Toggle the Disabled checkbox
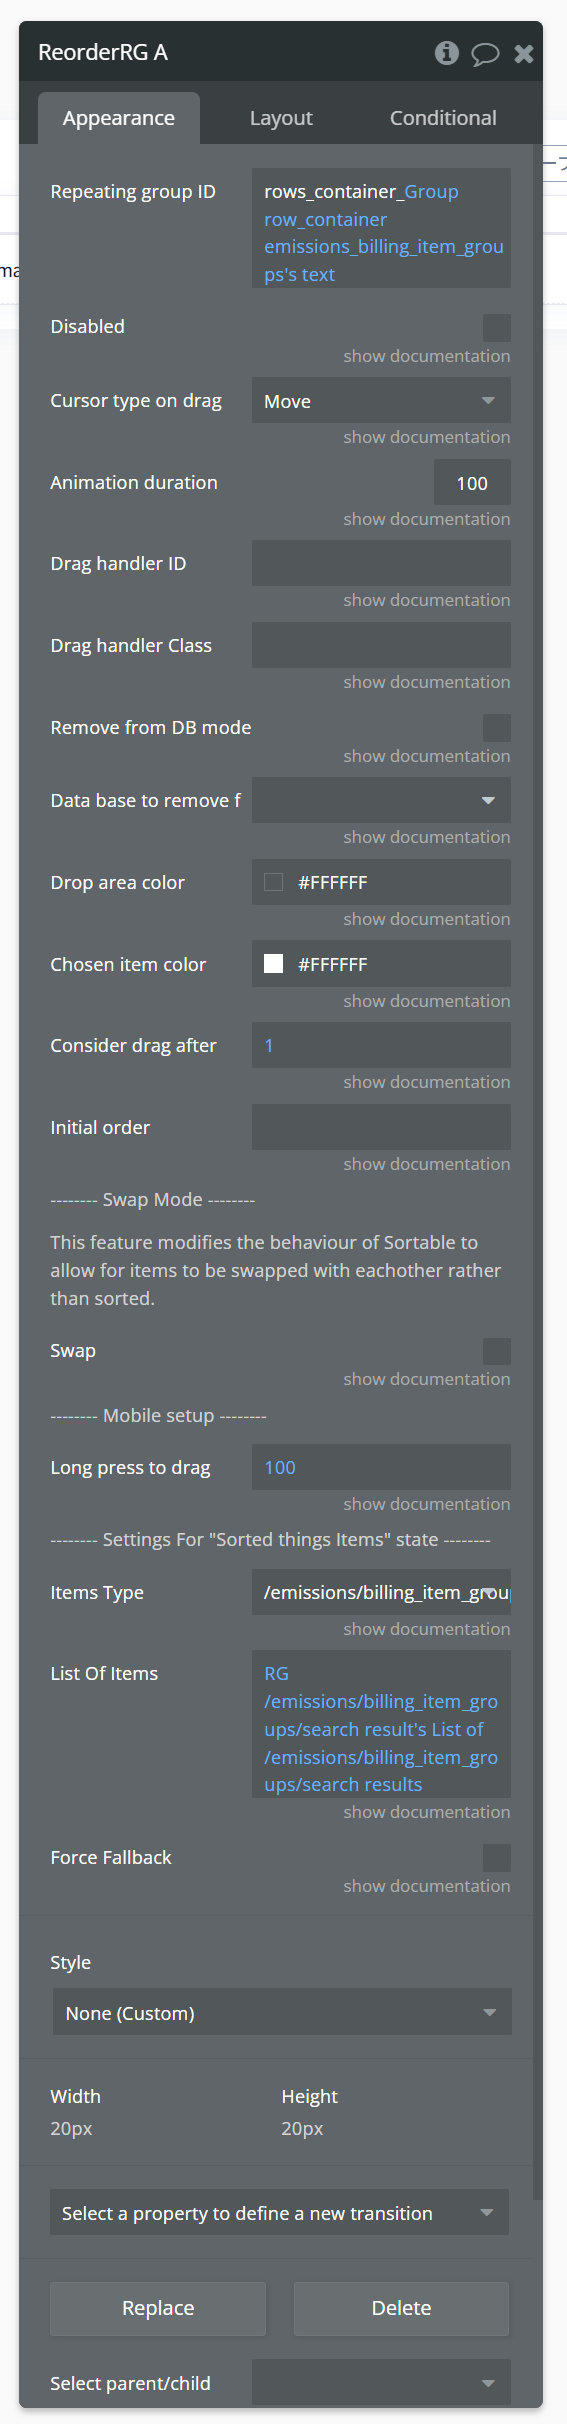 pos(497,328)
